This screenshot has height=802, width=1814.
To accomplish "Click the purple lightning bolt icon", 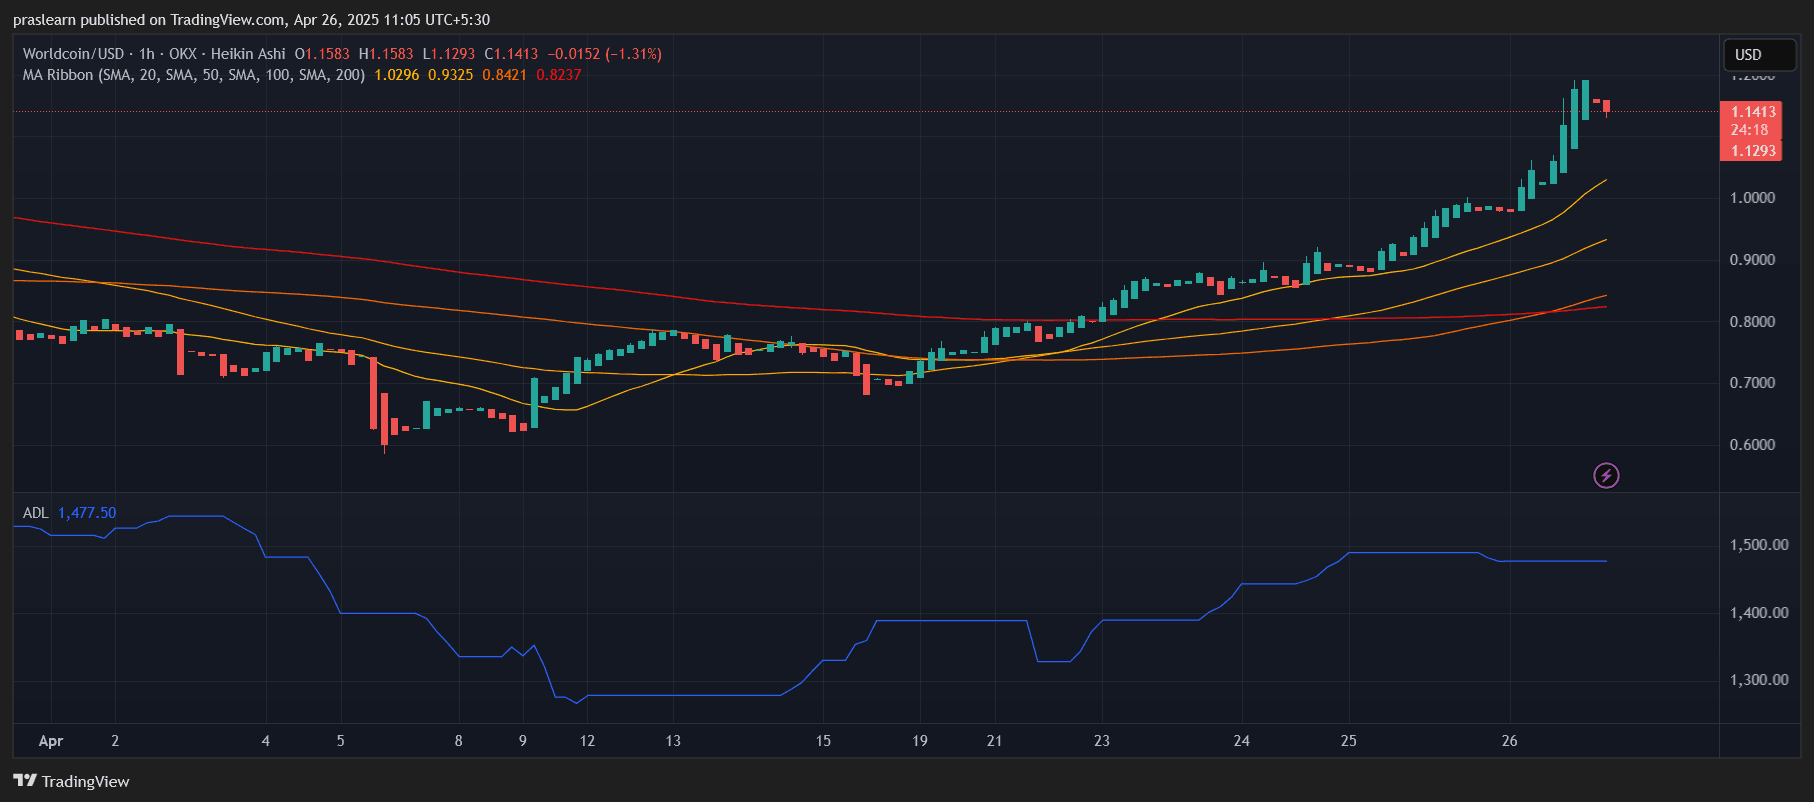I will [x=1606, y=475].
